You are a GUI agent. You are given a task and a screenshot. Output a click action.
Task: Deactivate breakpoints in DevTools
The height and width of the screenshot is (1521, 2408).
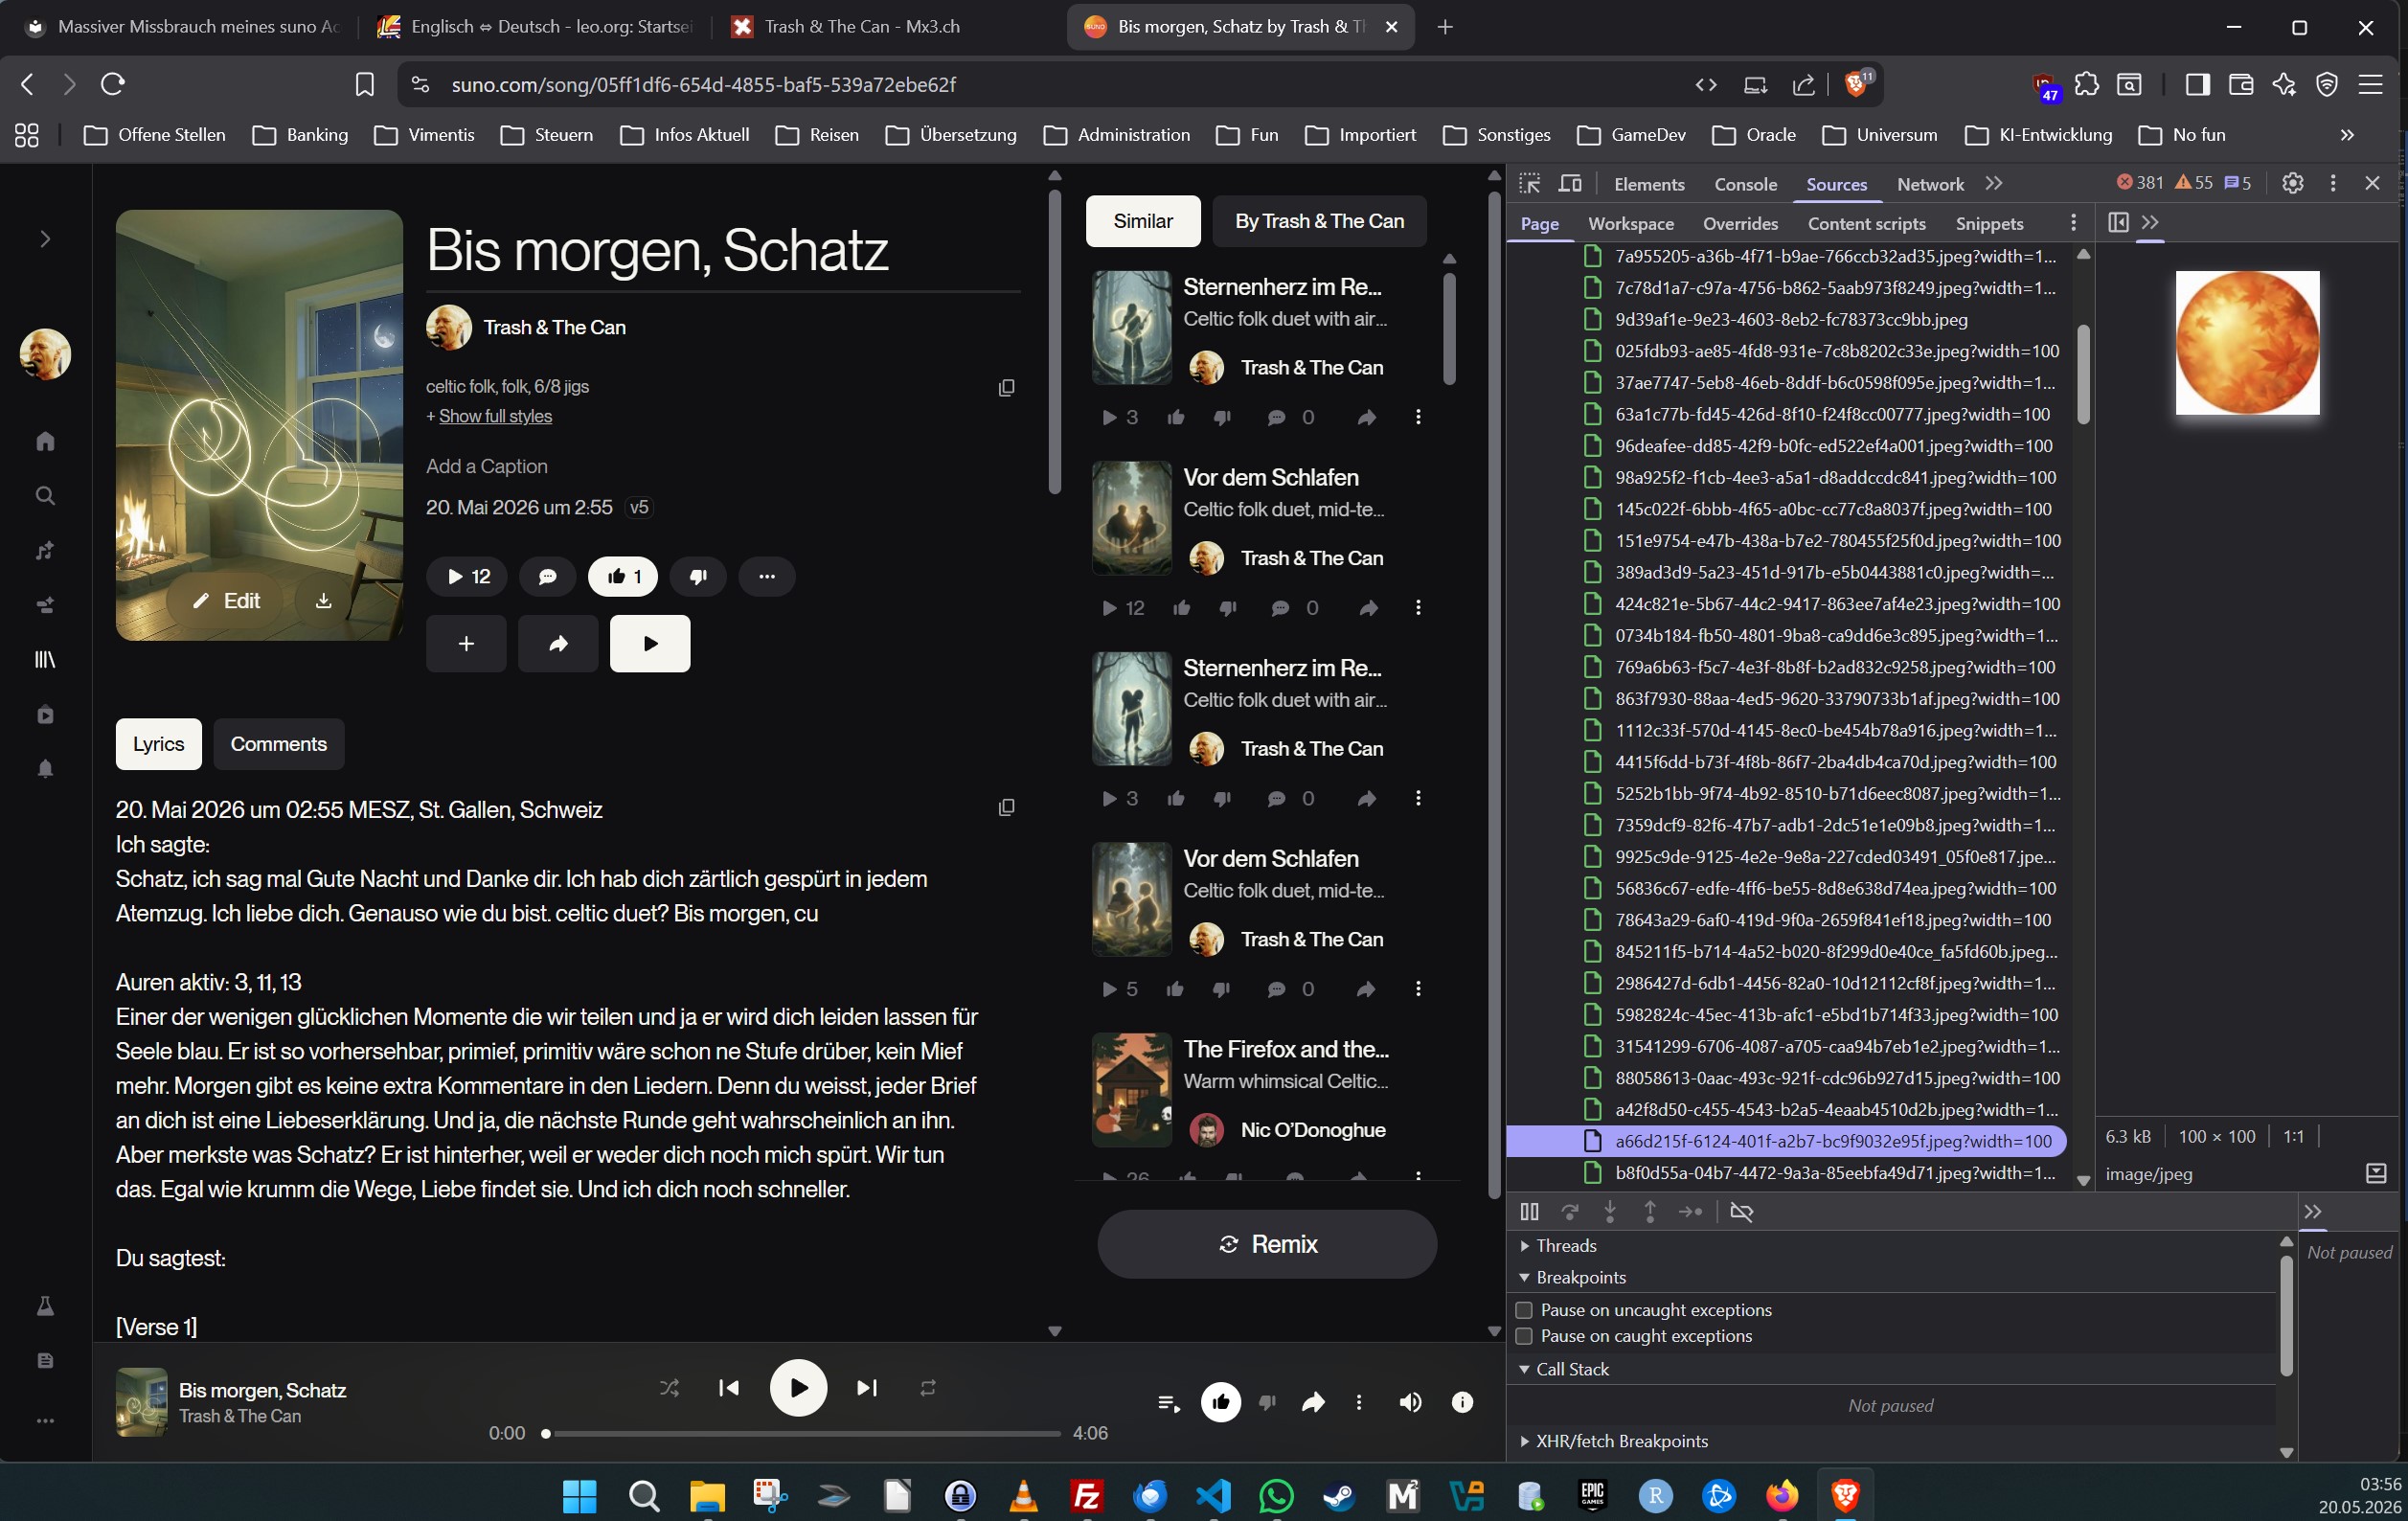click(x=1741, y=1212)
